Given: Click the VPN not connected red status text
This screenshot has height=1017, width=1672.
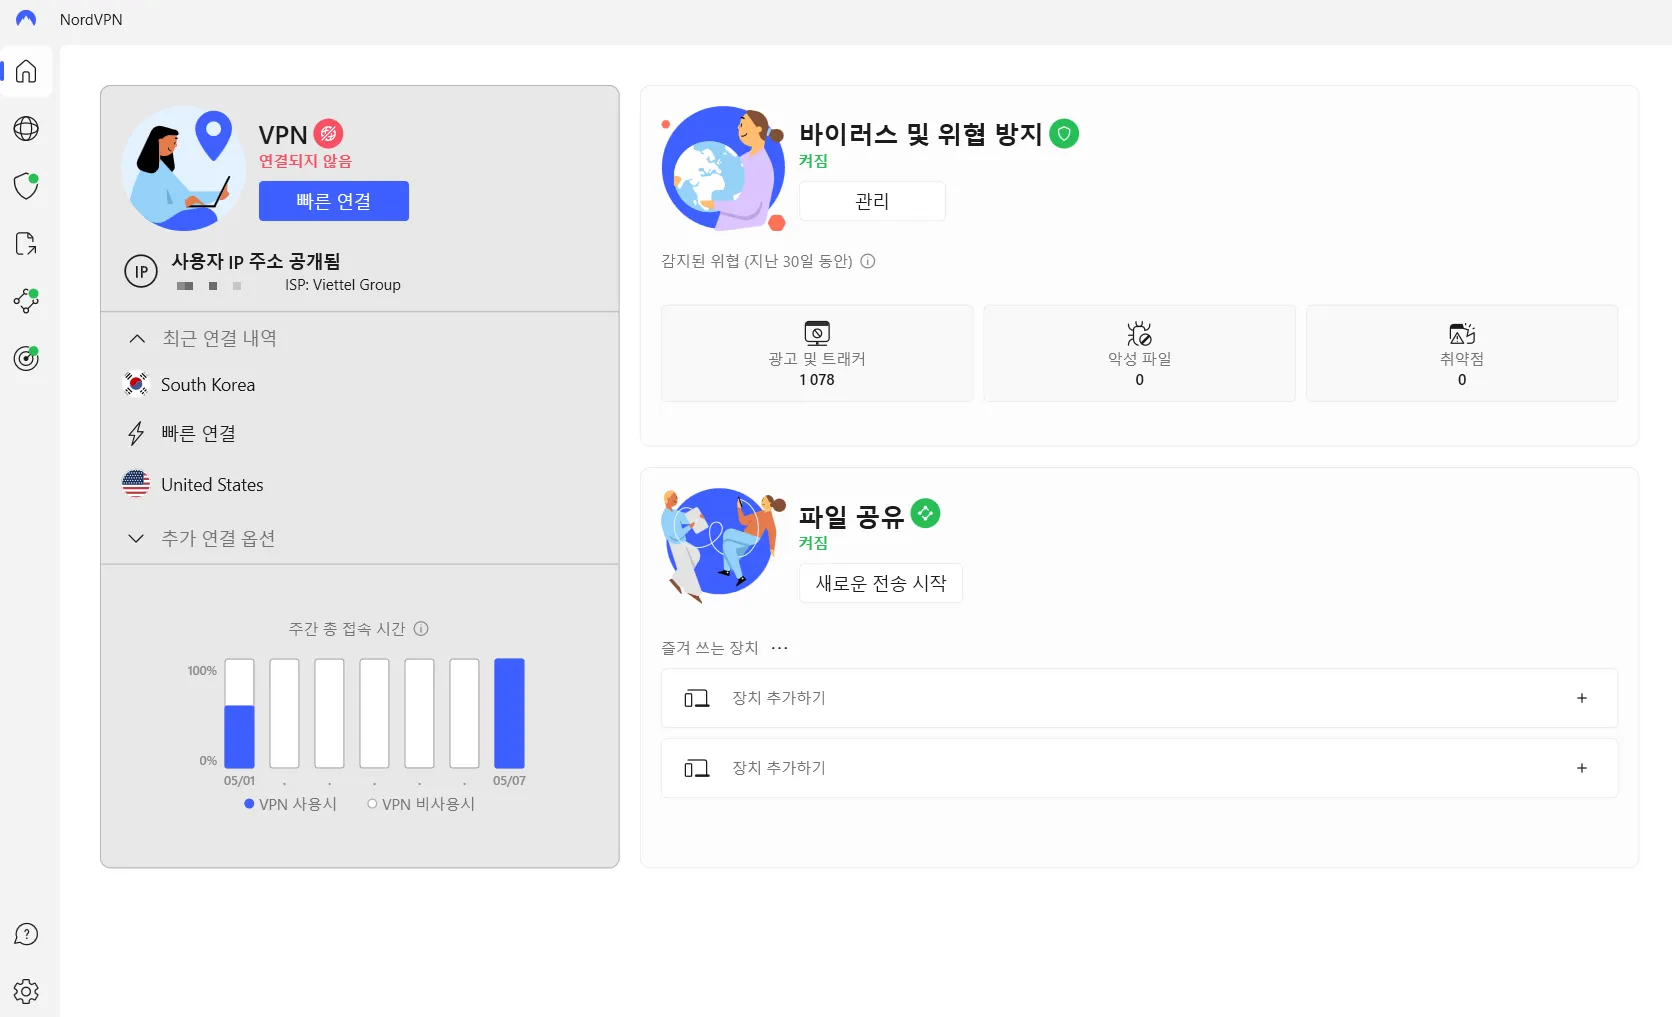Looking at the screenshot, I should (x=305, y=161).
